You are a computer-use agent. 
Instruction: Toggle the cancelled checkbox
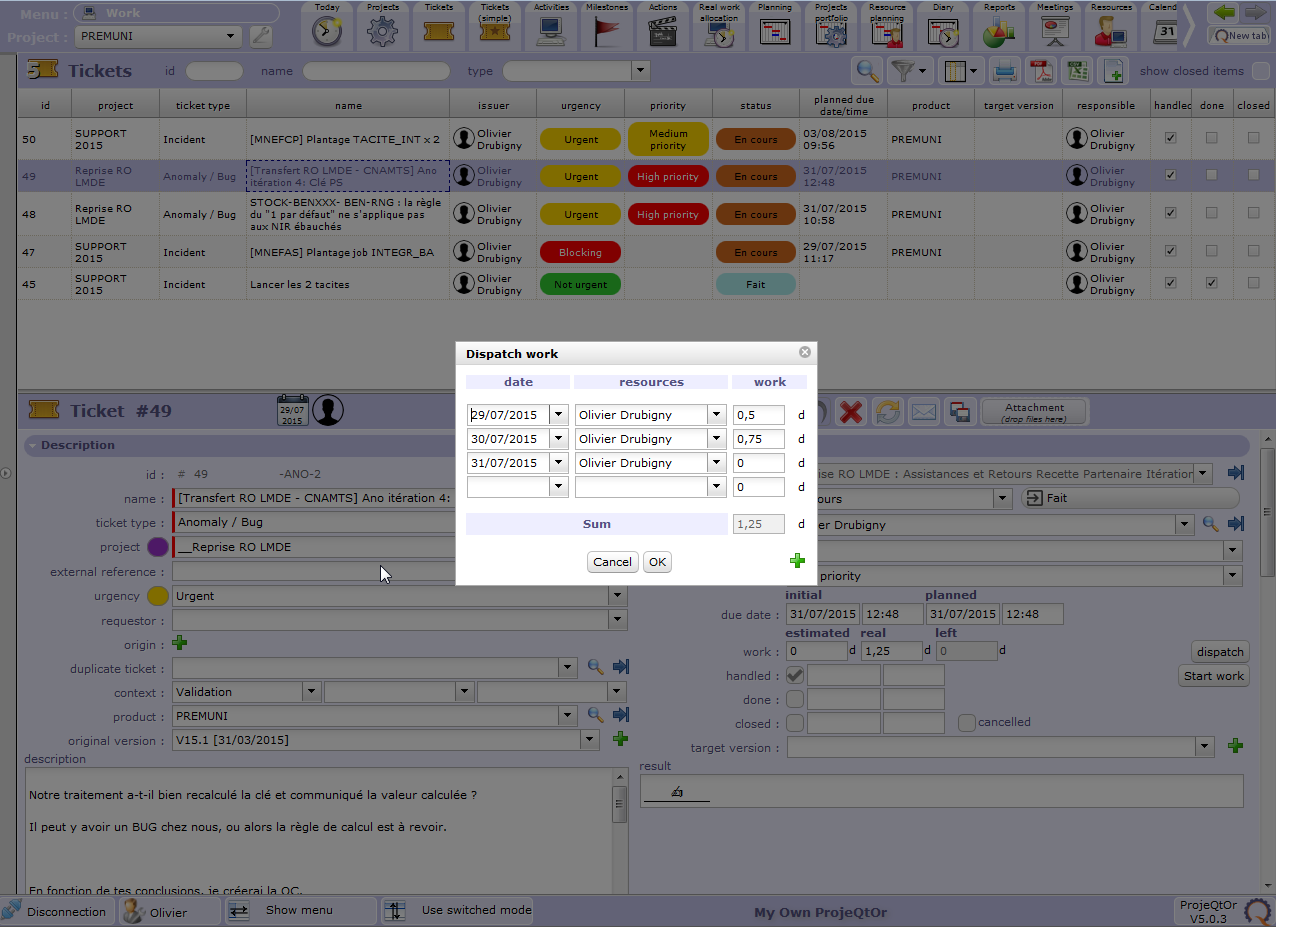click(967, 723)
